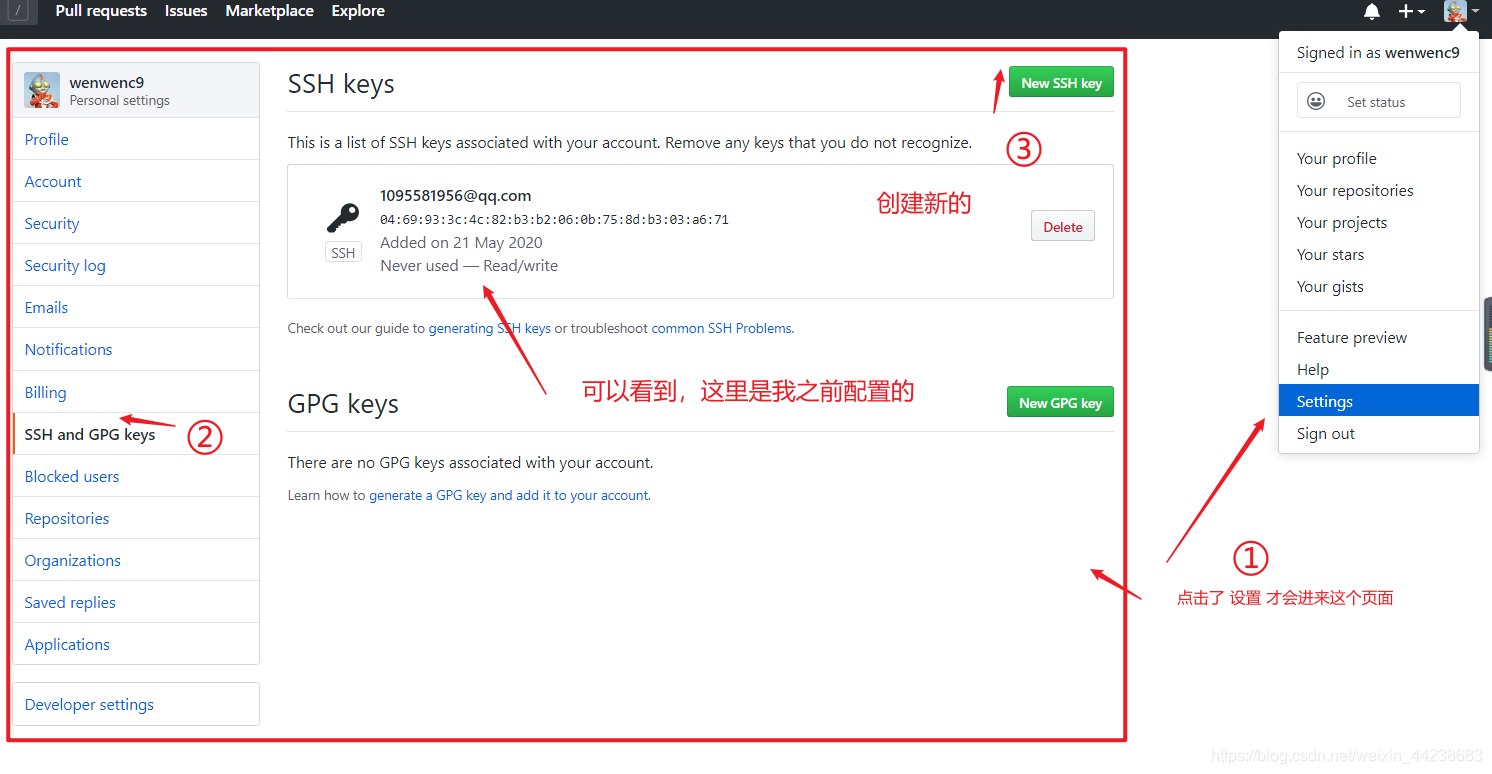
Task: Open Billing settings
Action: click(136, 392)
